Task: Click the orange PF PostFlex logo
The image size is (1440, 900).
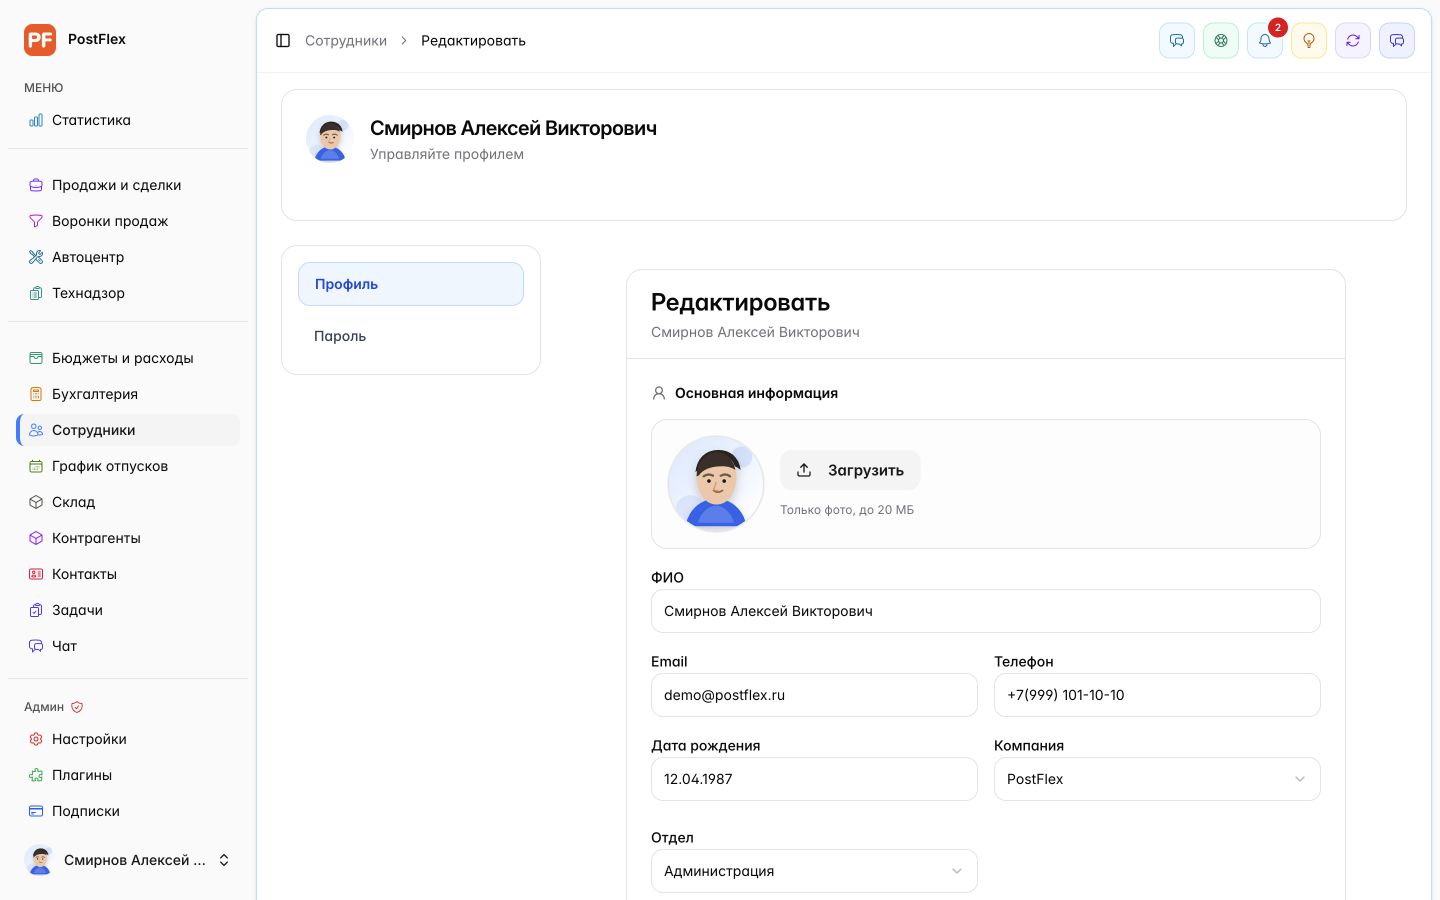Action: (x=40, y=40)
